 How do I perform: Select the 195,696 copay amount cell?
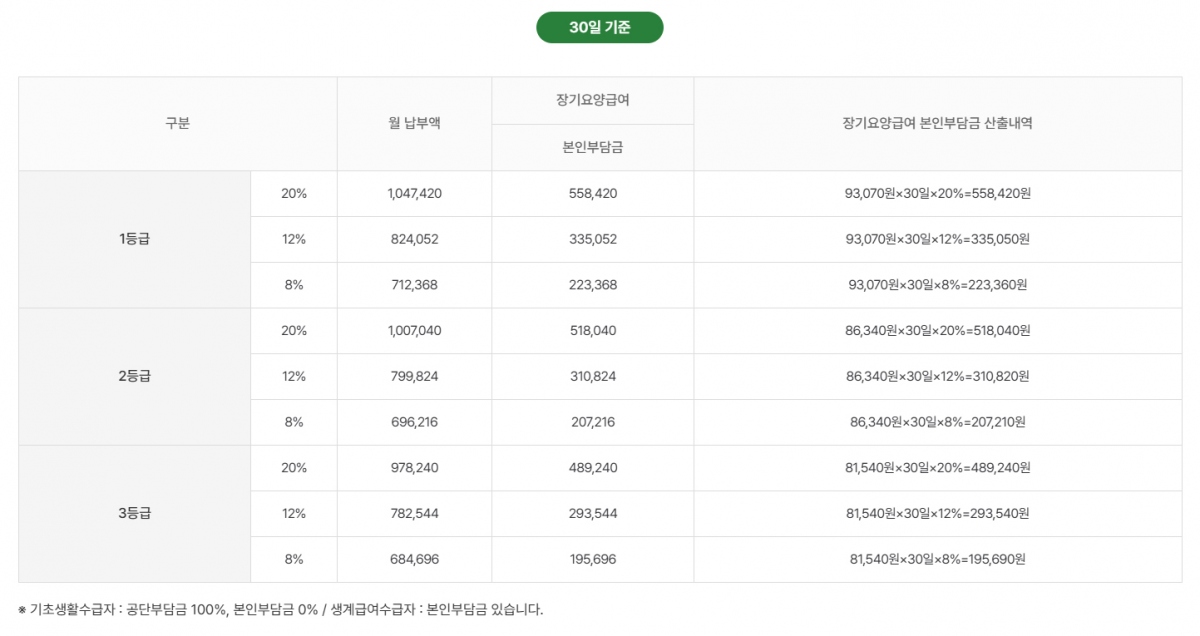[x=592, y=560]
